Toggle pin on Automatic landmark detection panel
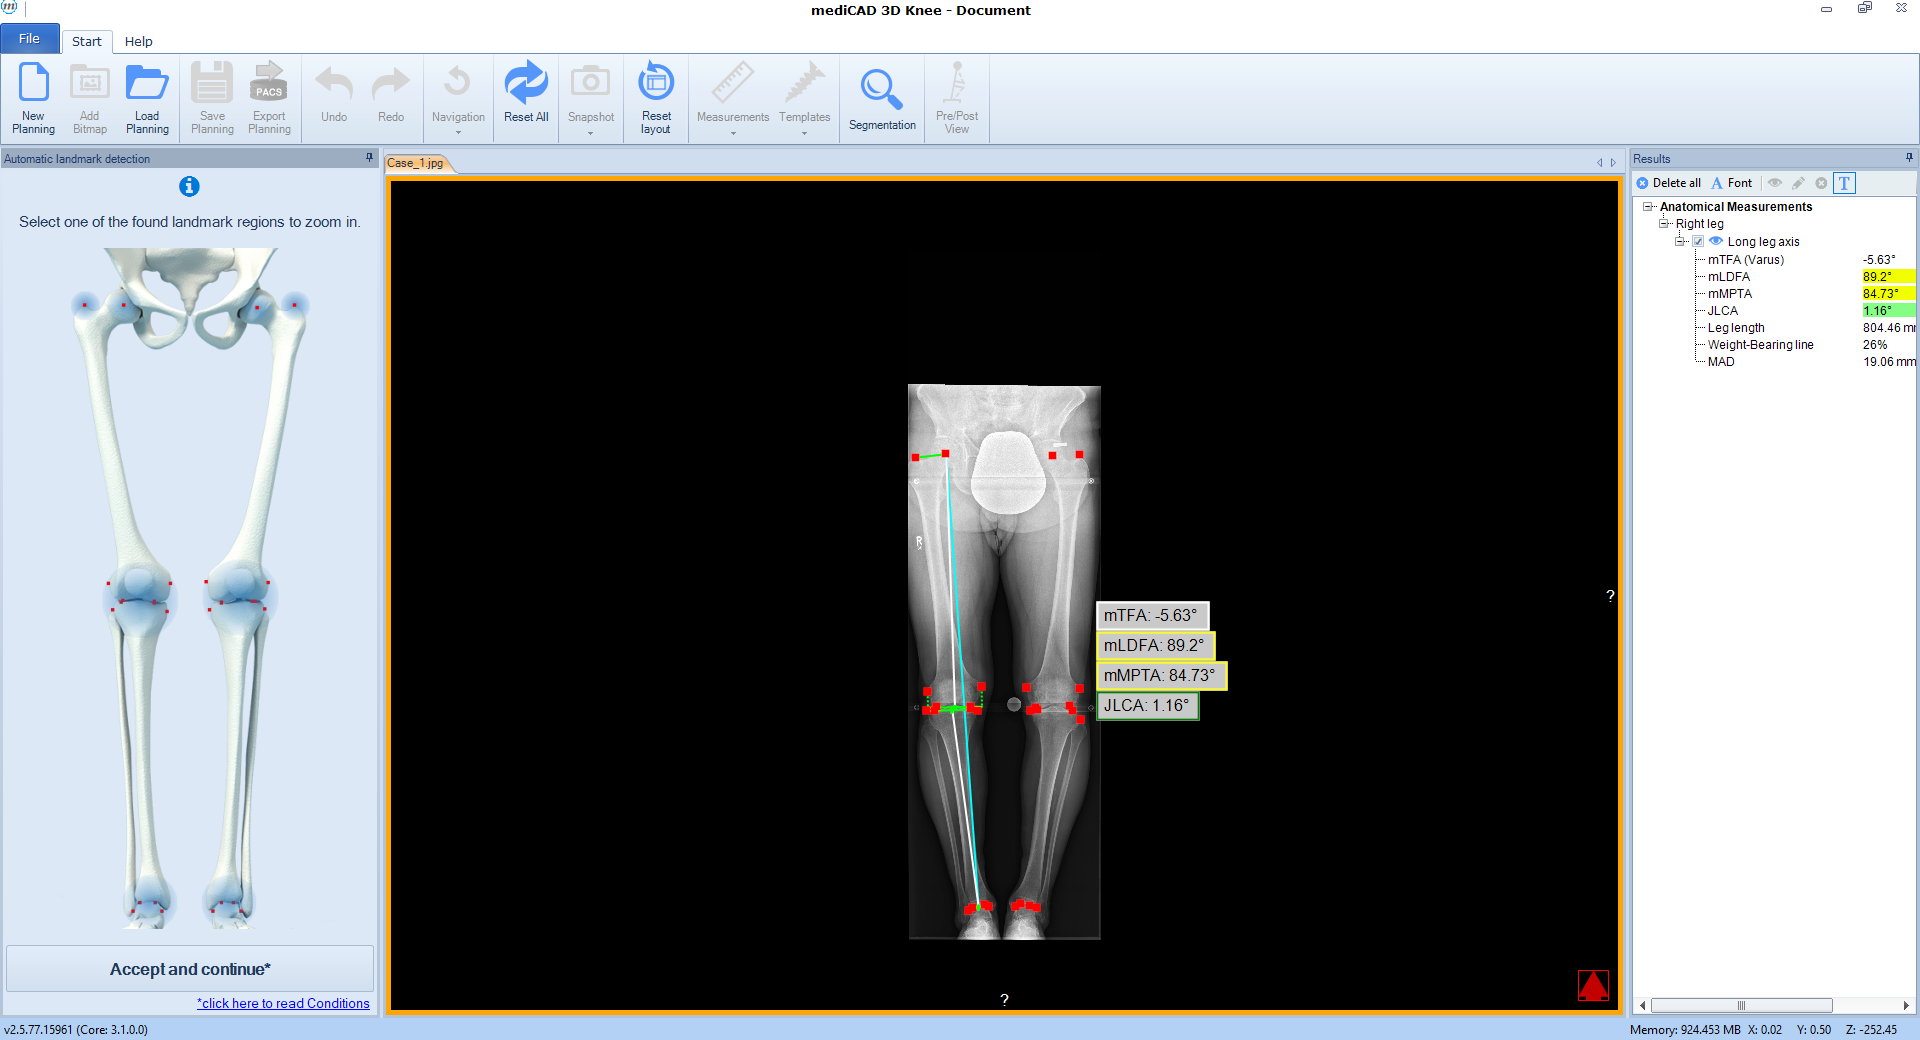Viewport: 1920px width, 1040px height. click(x=369, y=158)
